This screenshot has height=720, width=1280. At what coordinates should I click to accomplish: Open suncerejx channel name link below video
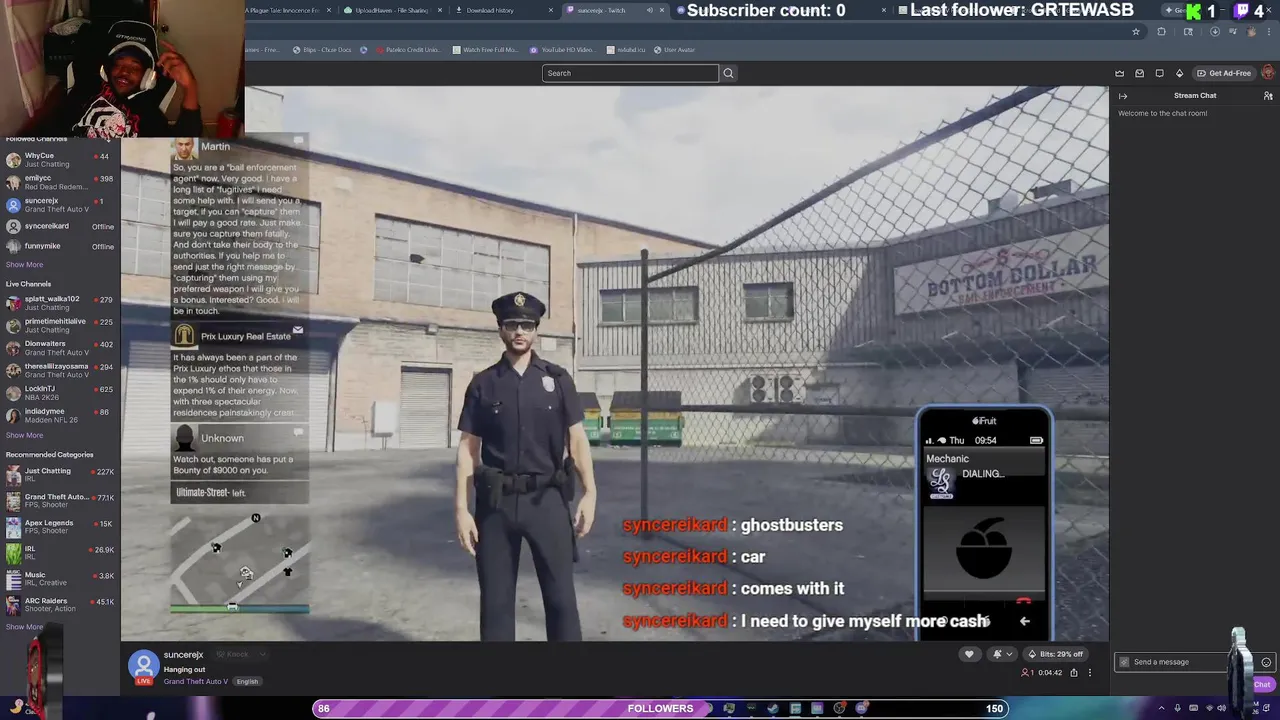184,655
